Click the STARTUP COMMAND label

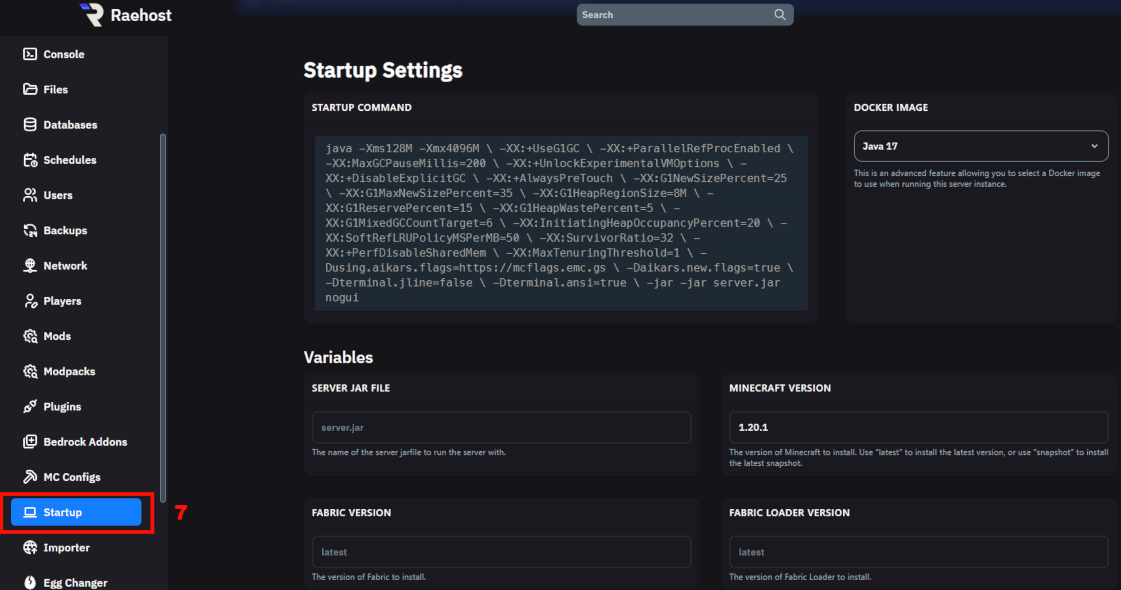(x=362, y=107)
